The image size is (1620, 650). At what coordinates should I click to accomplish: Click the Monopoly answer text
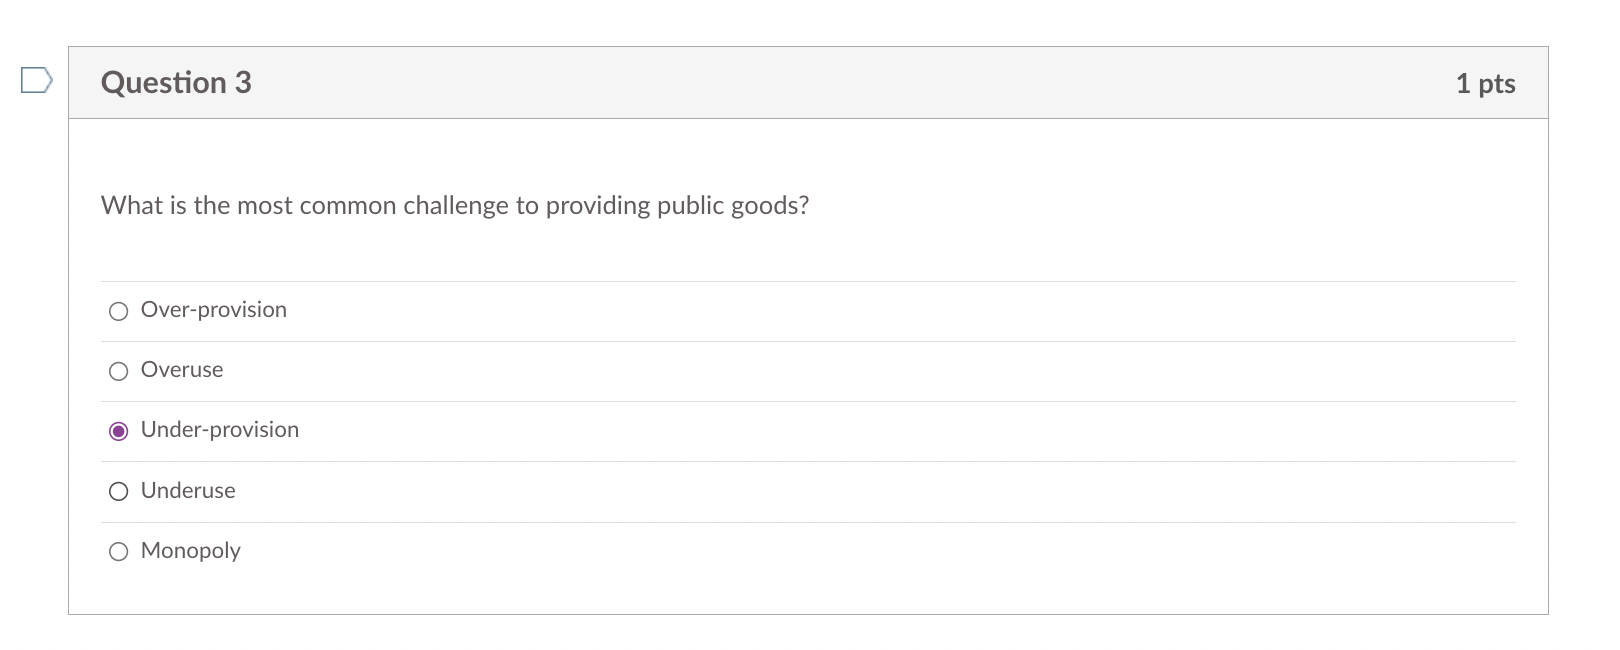tap(190, 550)
